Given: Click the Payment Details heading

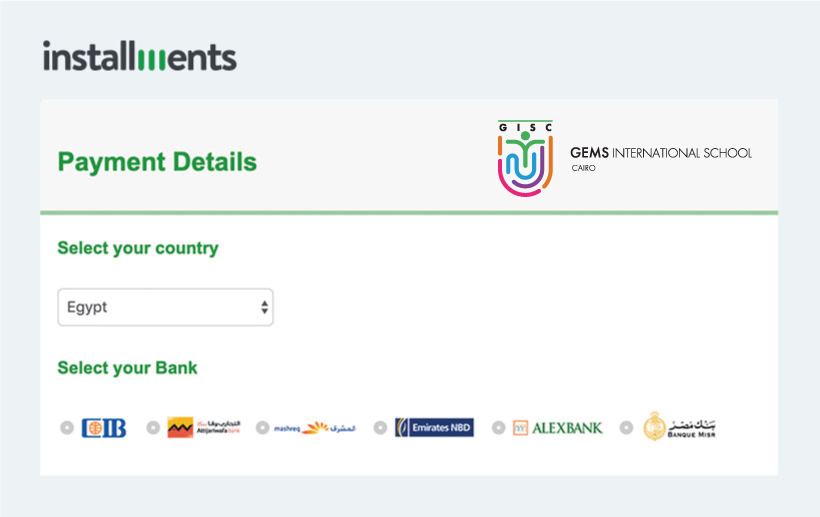Looking at the screenshot, I should (157, 162).
